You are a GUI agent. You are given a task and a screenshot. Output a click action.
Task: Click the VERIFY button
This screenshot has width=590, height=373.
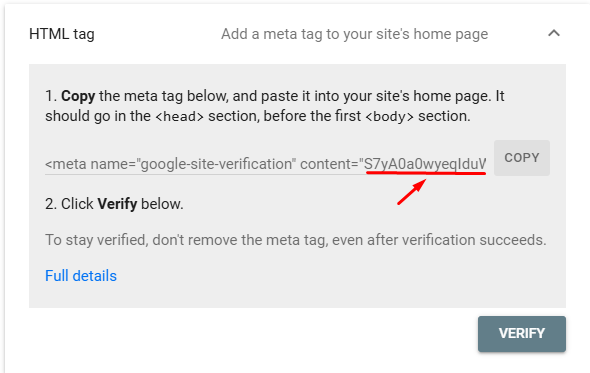522,333
